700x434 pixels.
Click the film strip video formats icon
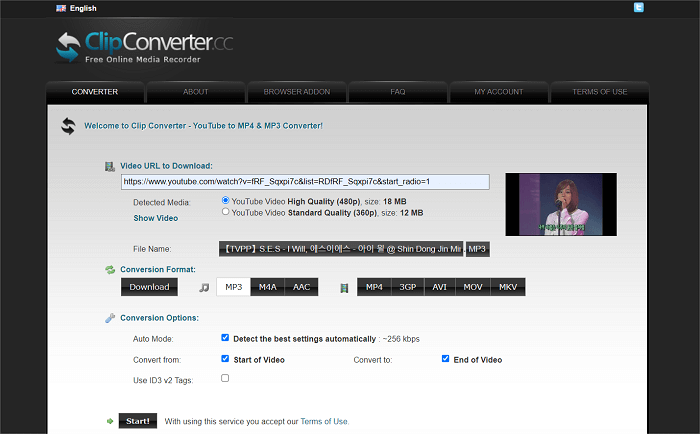point(344,288)
